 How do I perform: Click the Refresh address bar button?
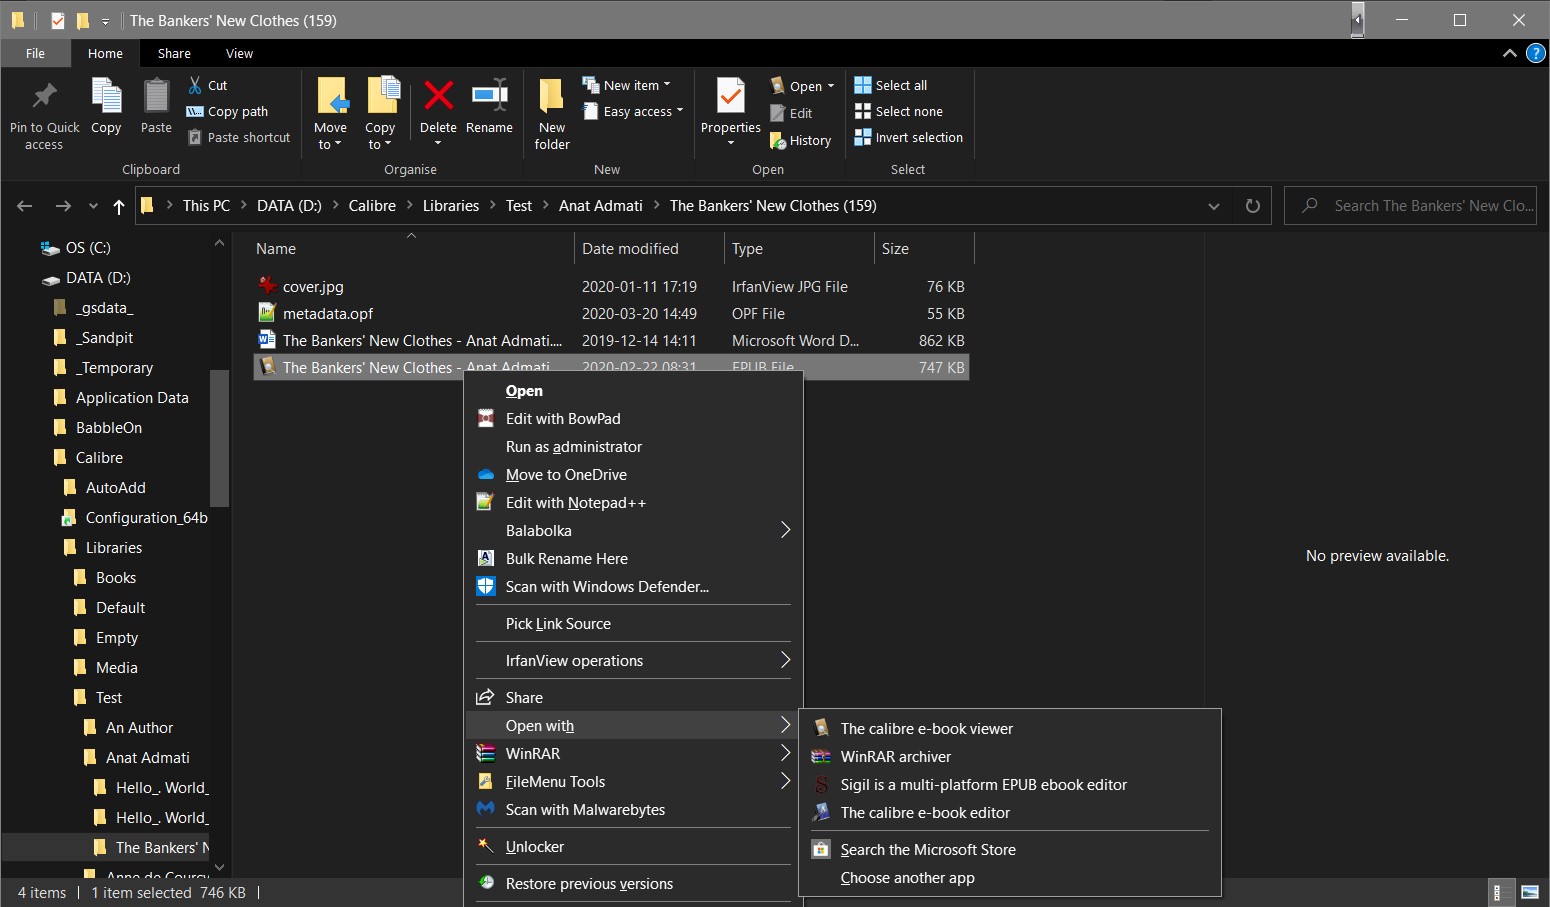1253,206
